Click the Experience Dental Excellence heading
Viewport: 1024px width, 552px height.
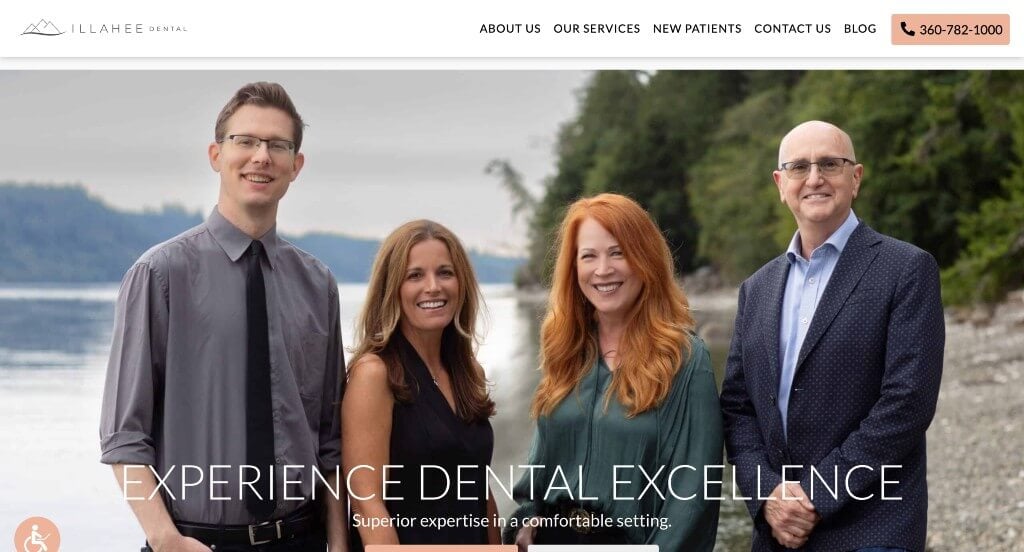tap(512, 483)
